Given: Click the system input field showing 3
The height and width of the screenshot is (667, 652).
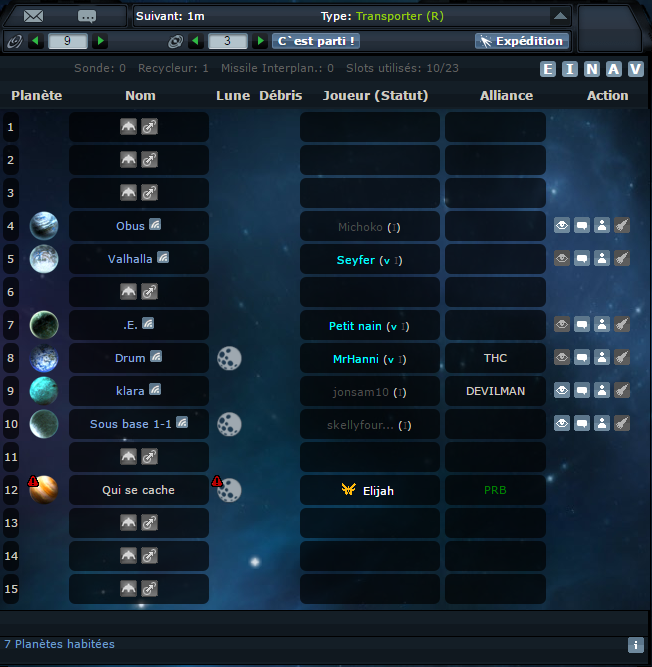Looking at the screenshot, I should click(x=228, y=41).
